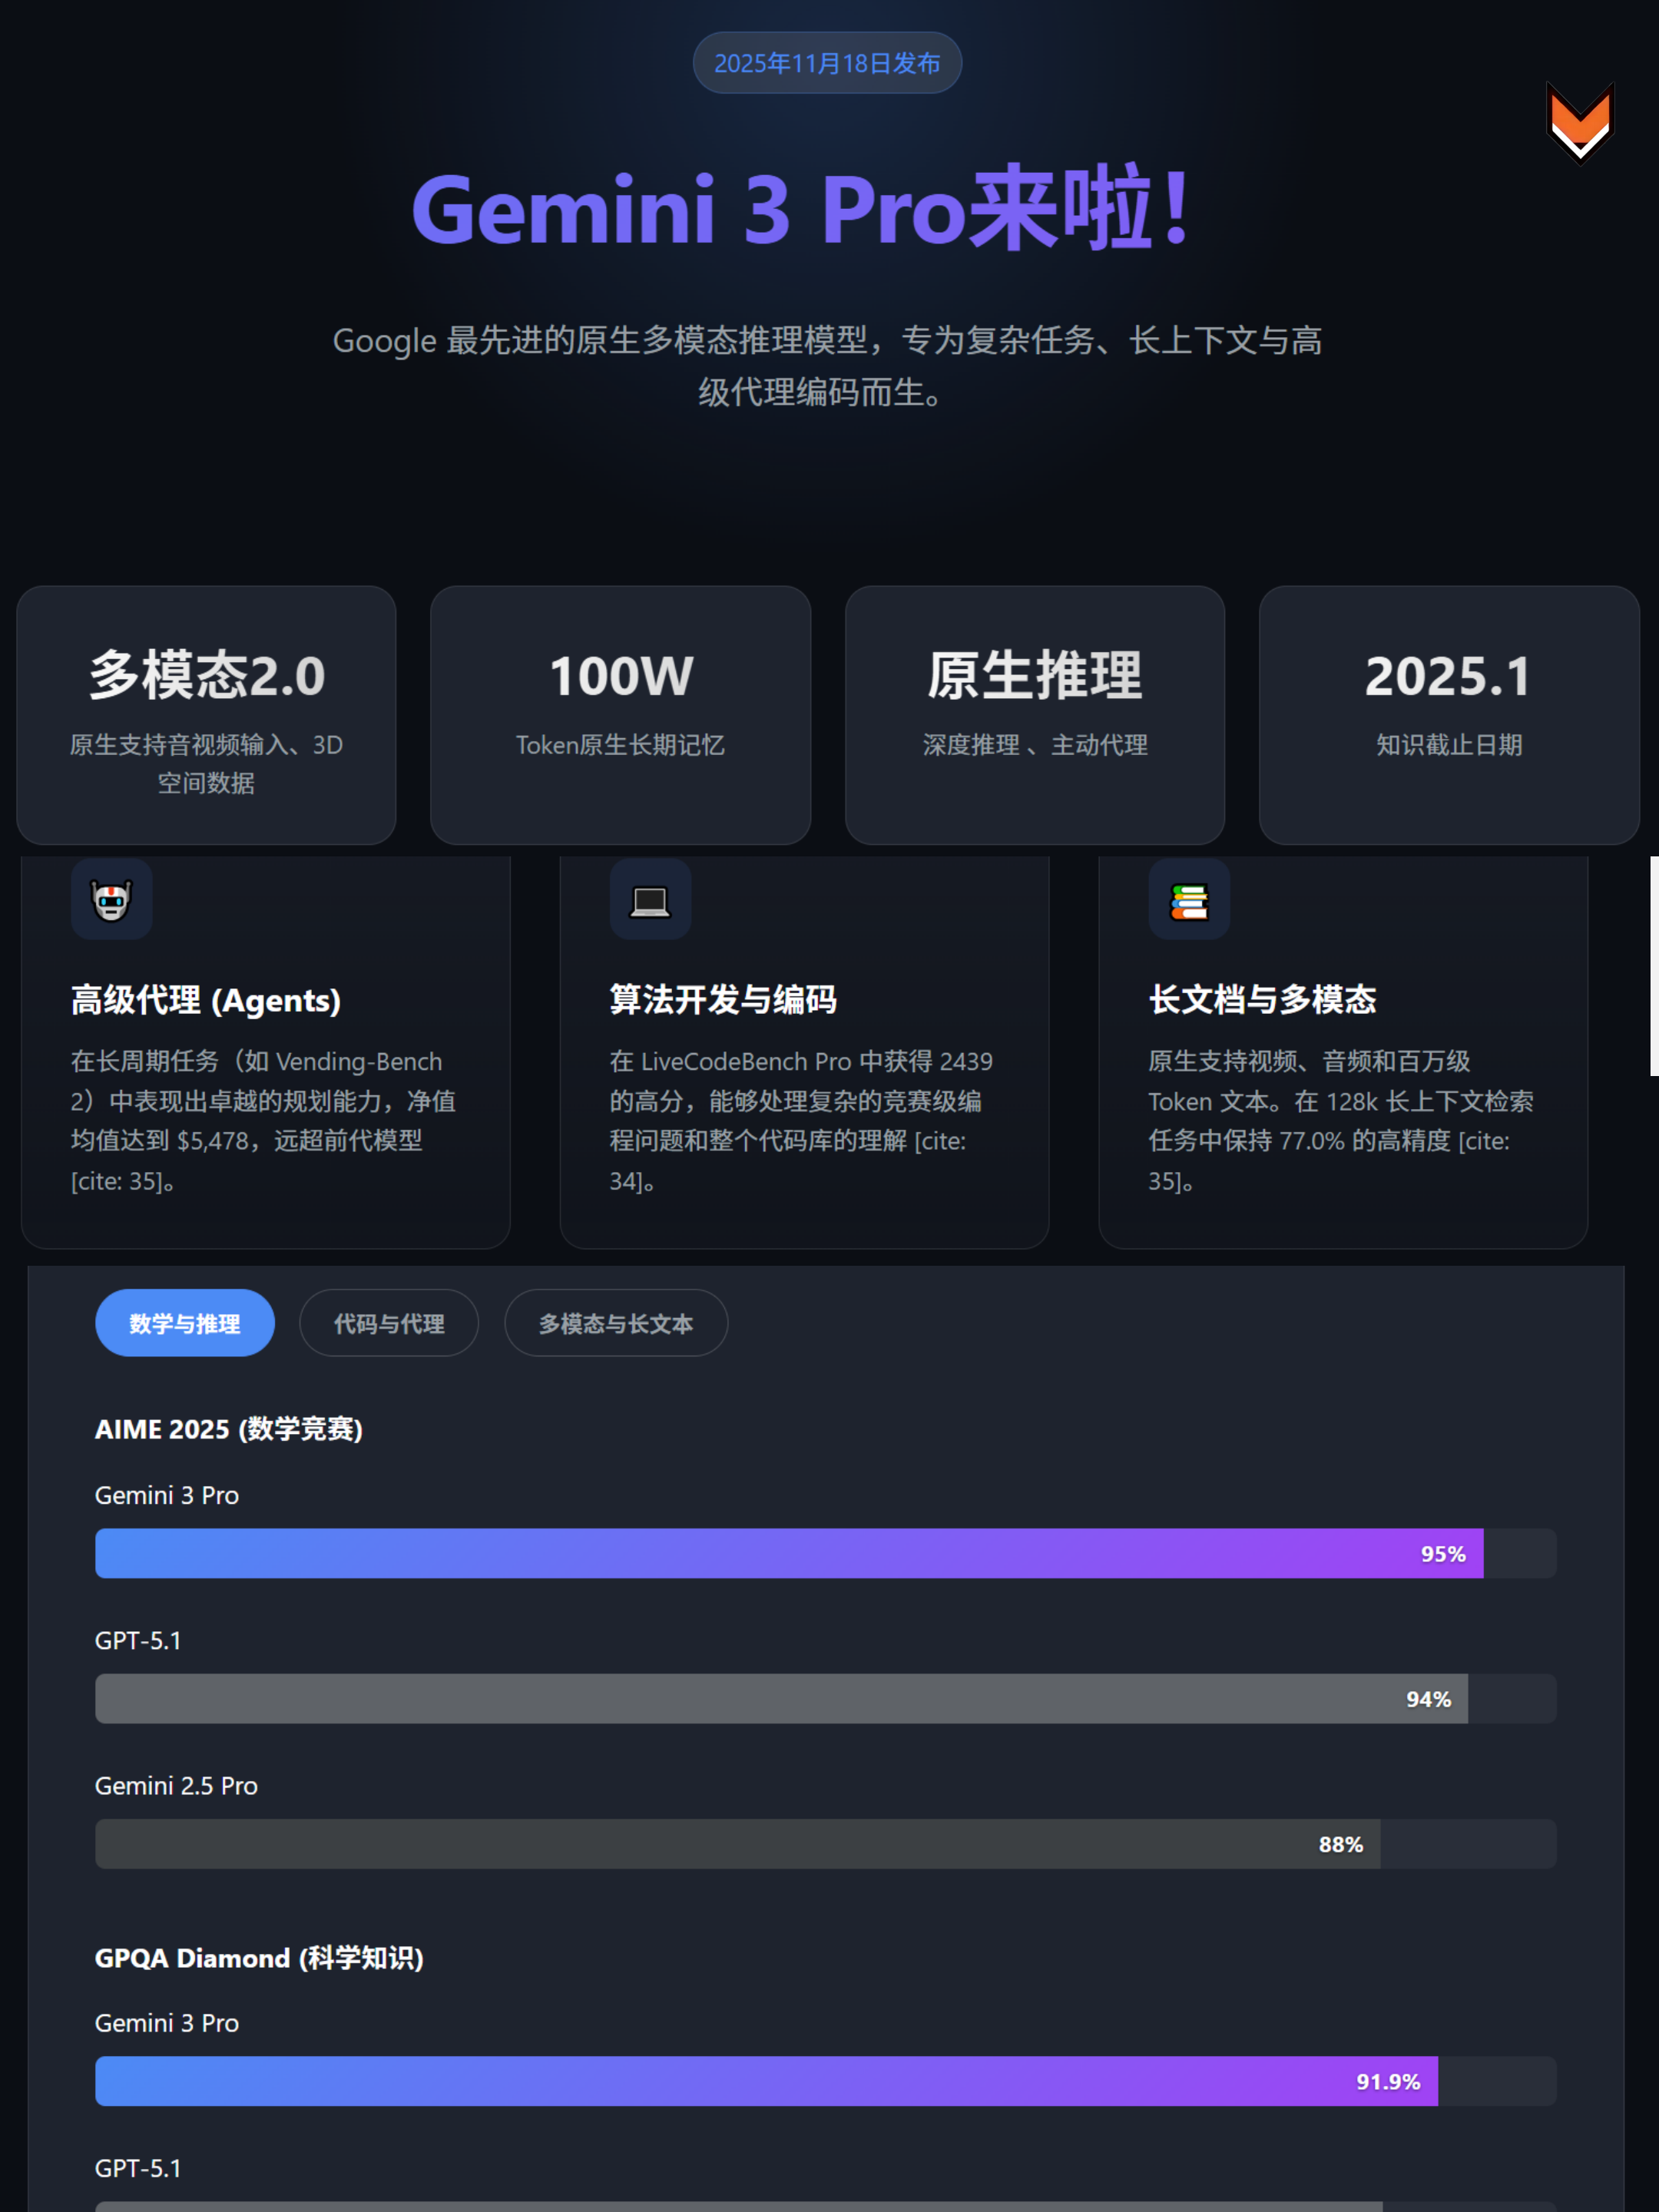Click the 多模态2.0 stat card

(x=206, y=714)
